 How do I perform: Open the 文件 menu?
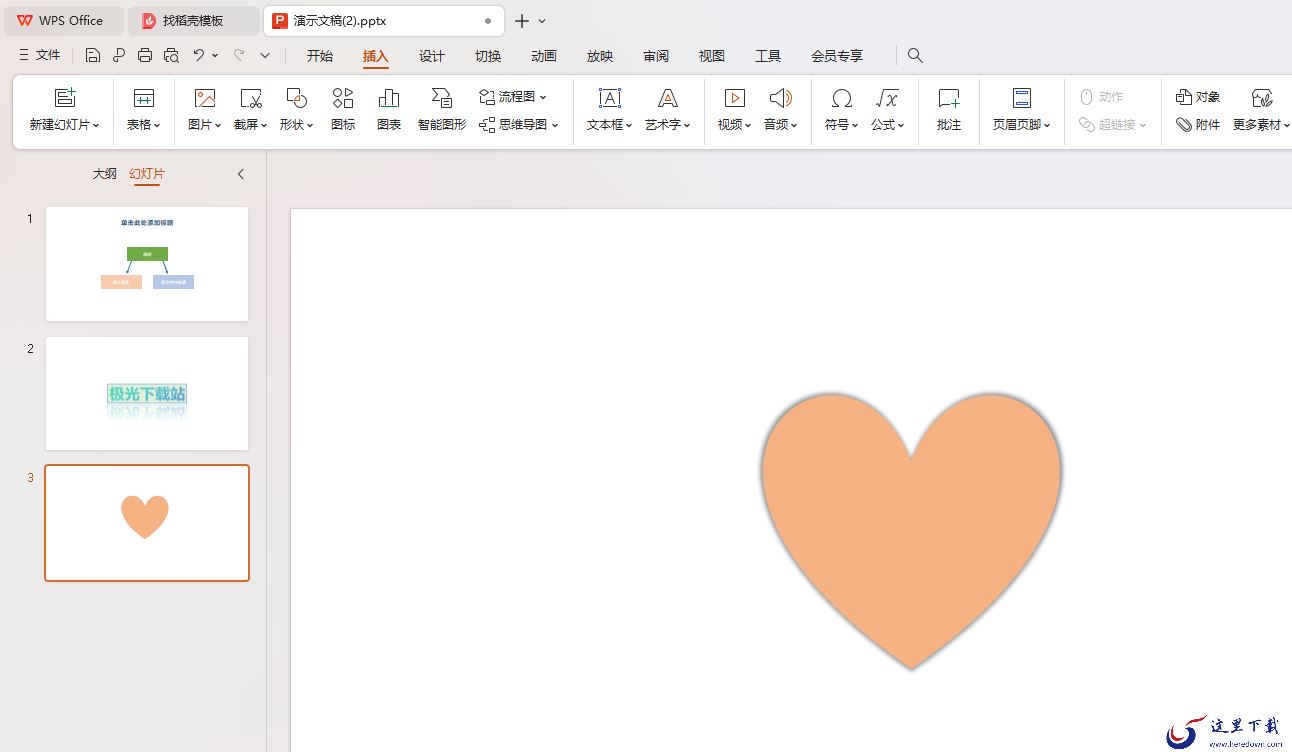[x=40, y=56]
